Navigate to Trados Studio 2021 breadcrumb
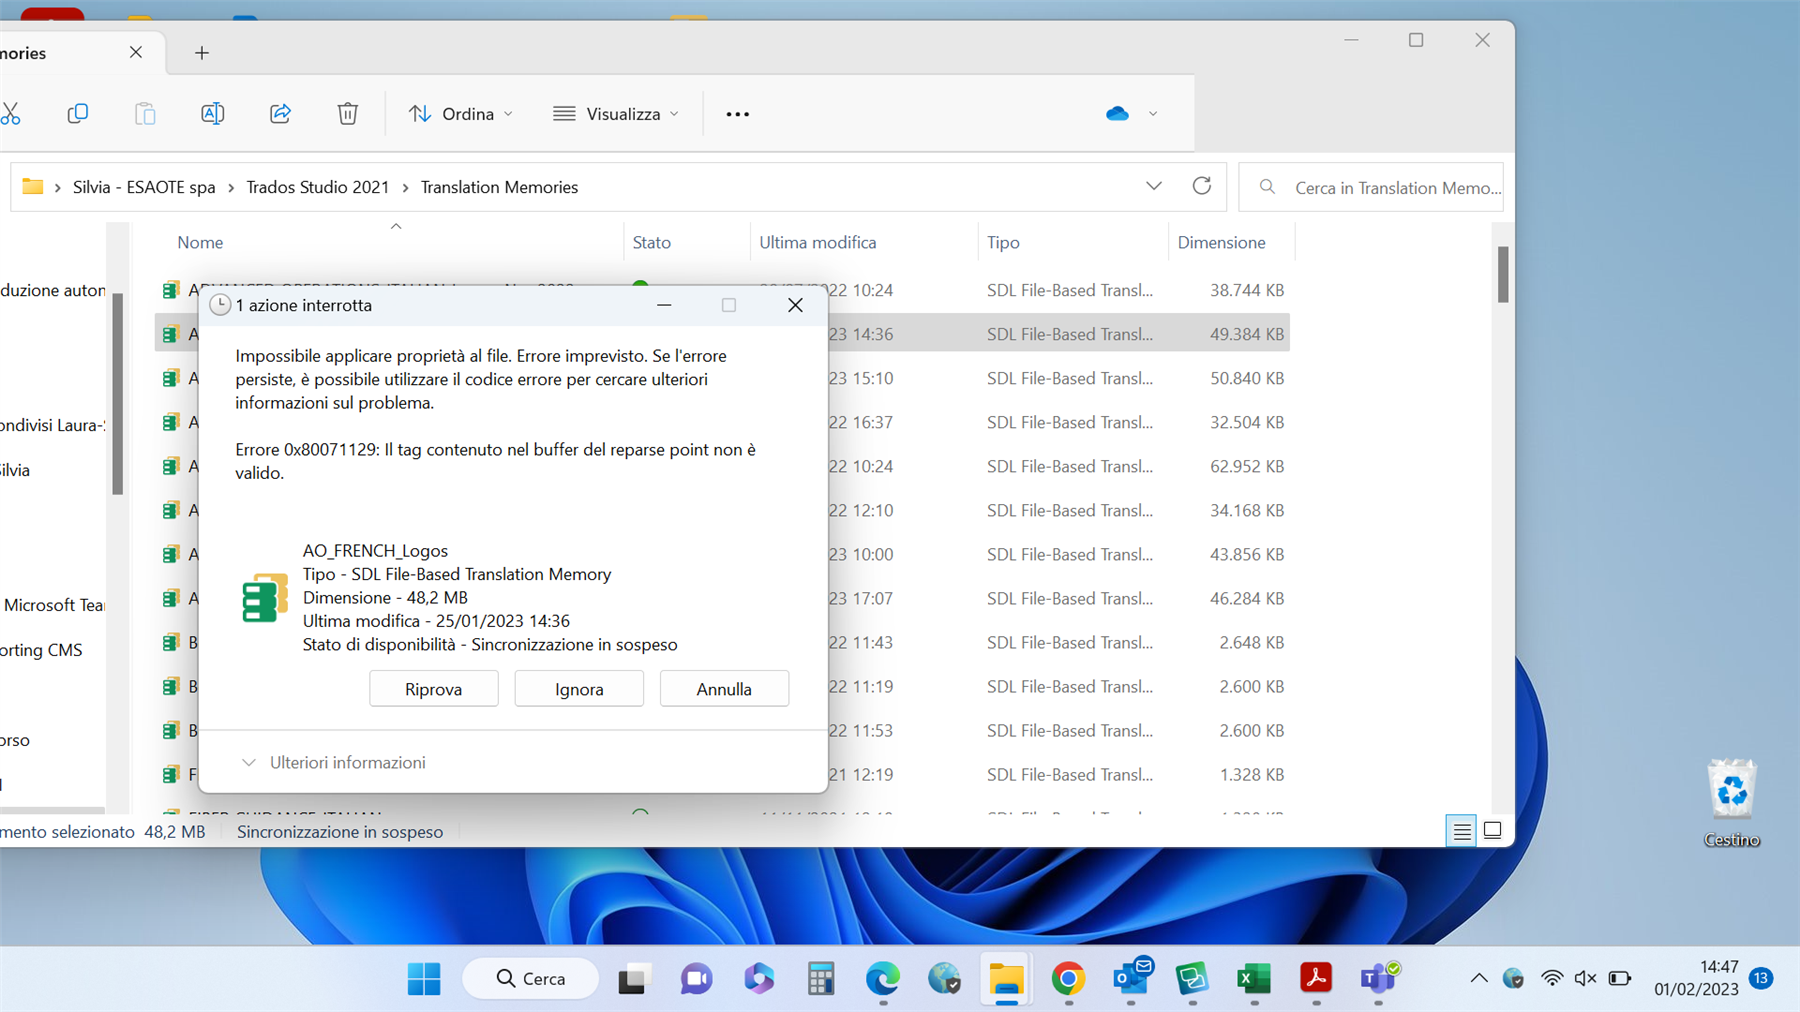 point(318,187)
